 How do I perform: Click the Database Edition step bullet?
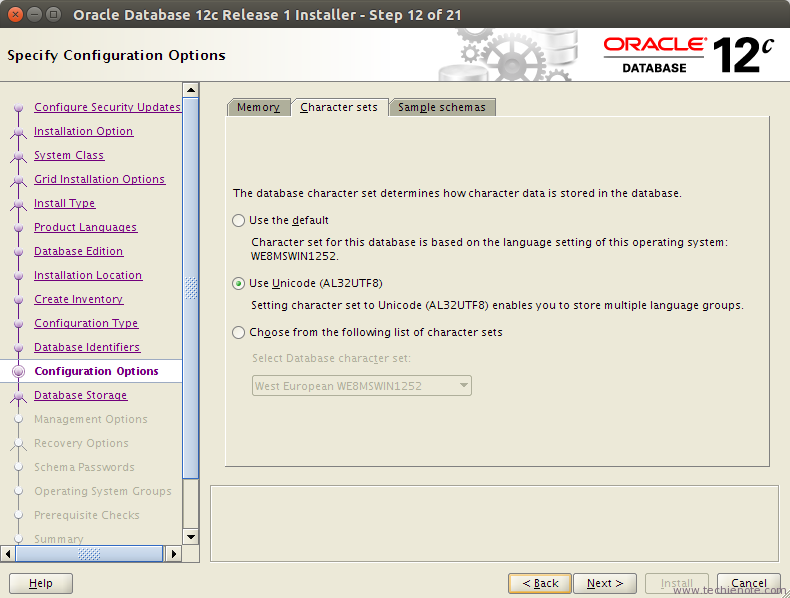click(x=19, y=251)
